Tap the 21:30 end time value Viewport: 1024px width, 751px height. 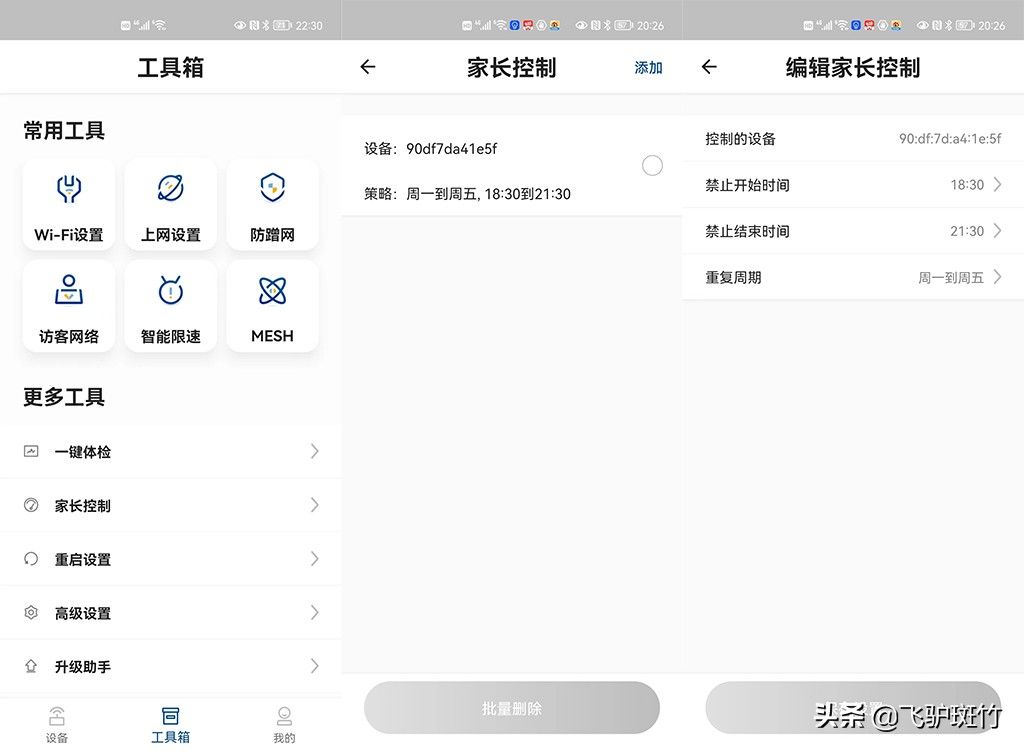click(x=967, y=231)
